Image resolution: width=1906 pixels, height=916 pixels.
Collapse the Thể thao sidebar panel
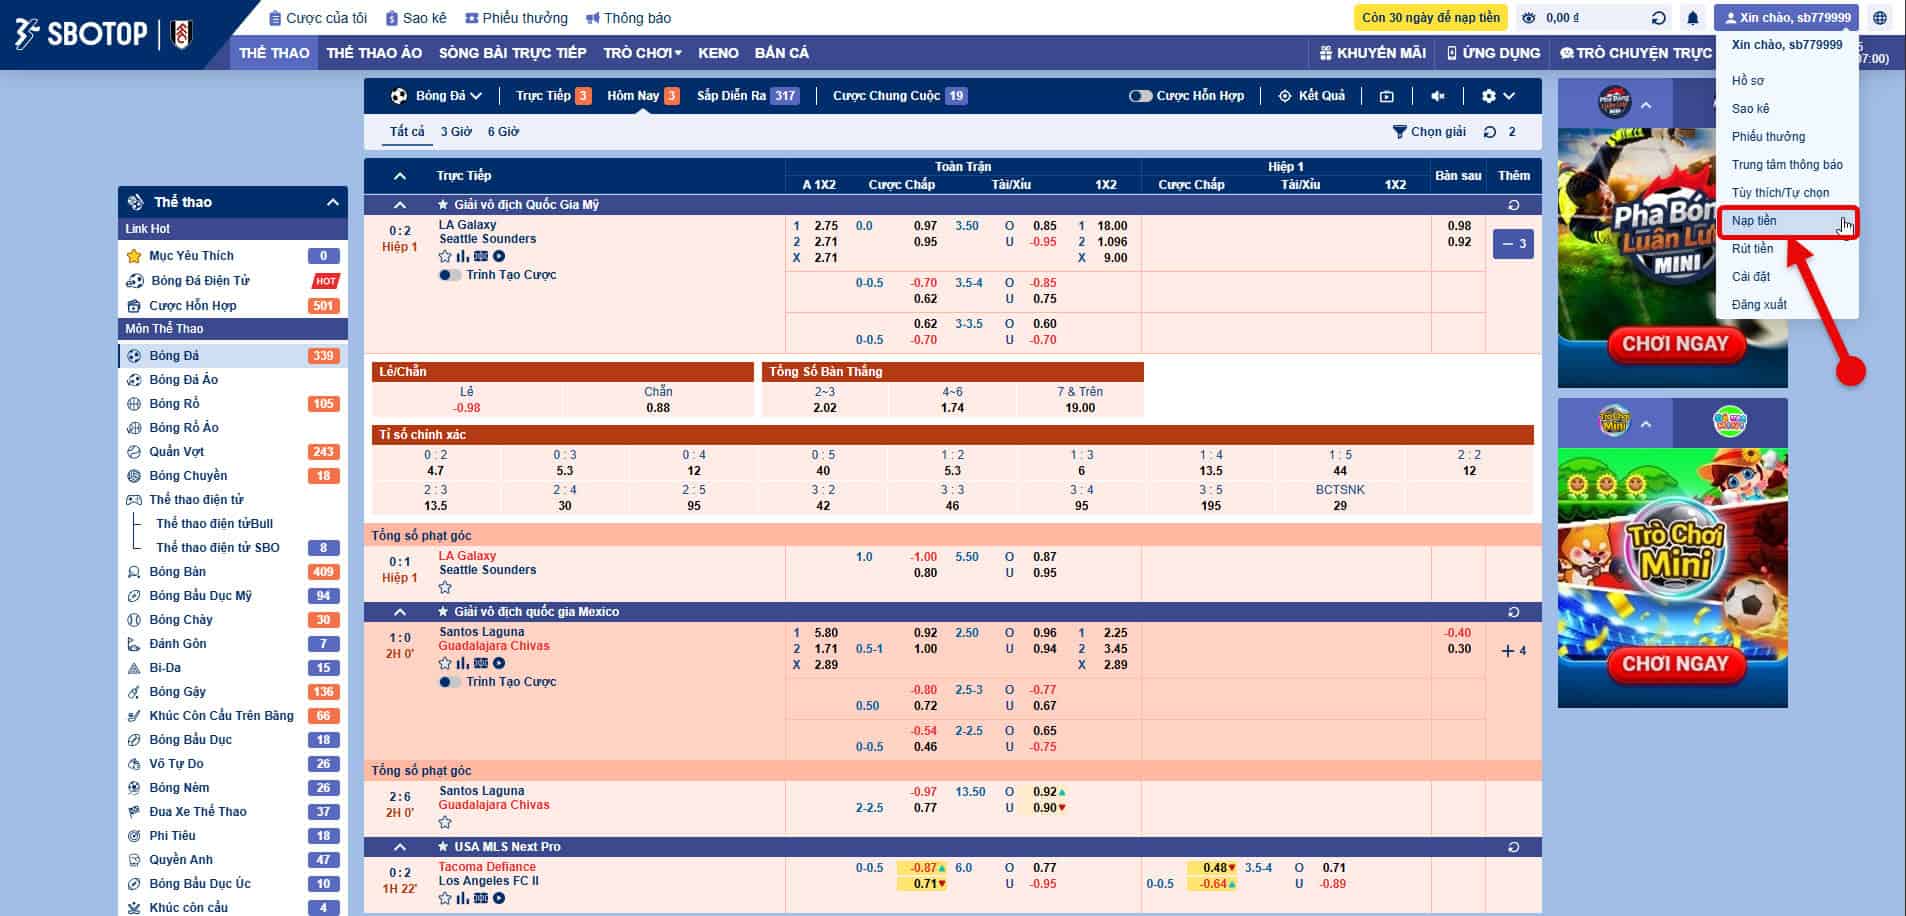pos(332,202)
